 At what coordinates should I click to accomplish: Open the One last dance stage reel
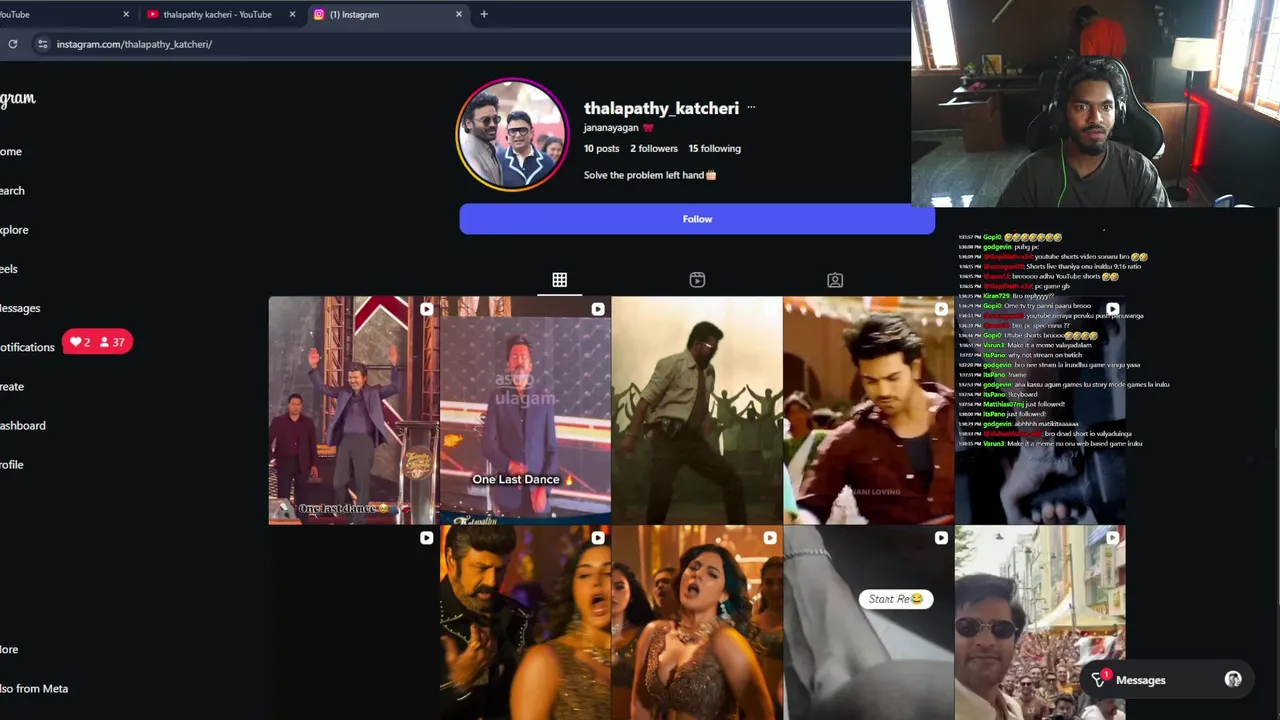coord(353,410)
